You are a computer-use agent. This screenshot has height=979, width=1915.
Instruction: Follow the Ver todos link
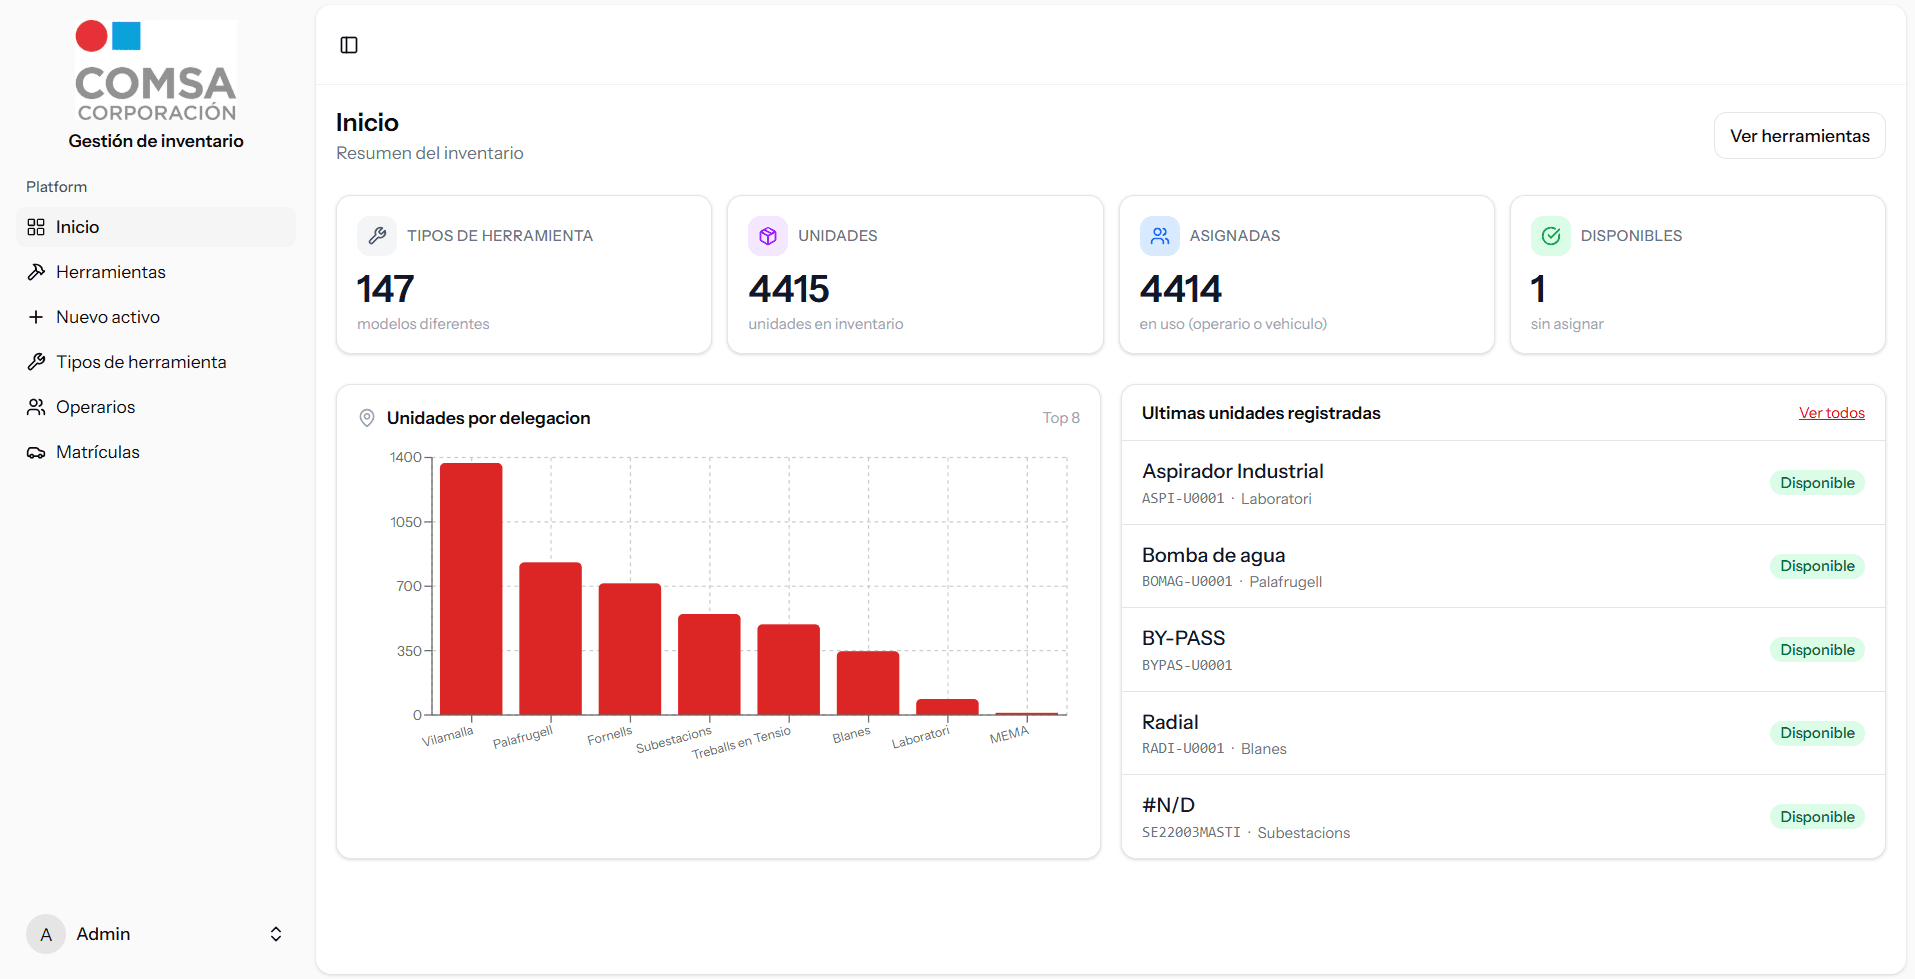point(1831,413)
